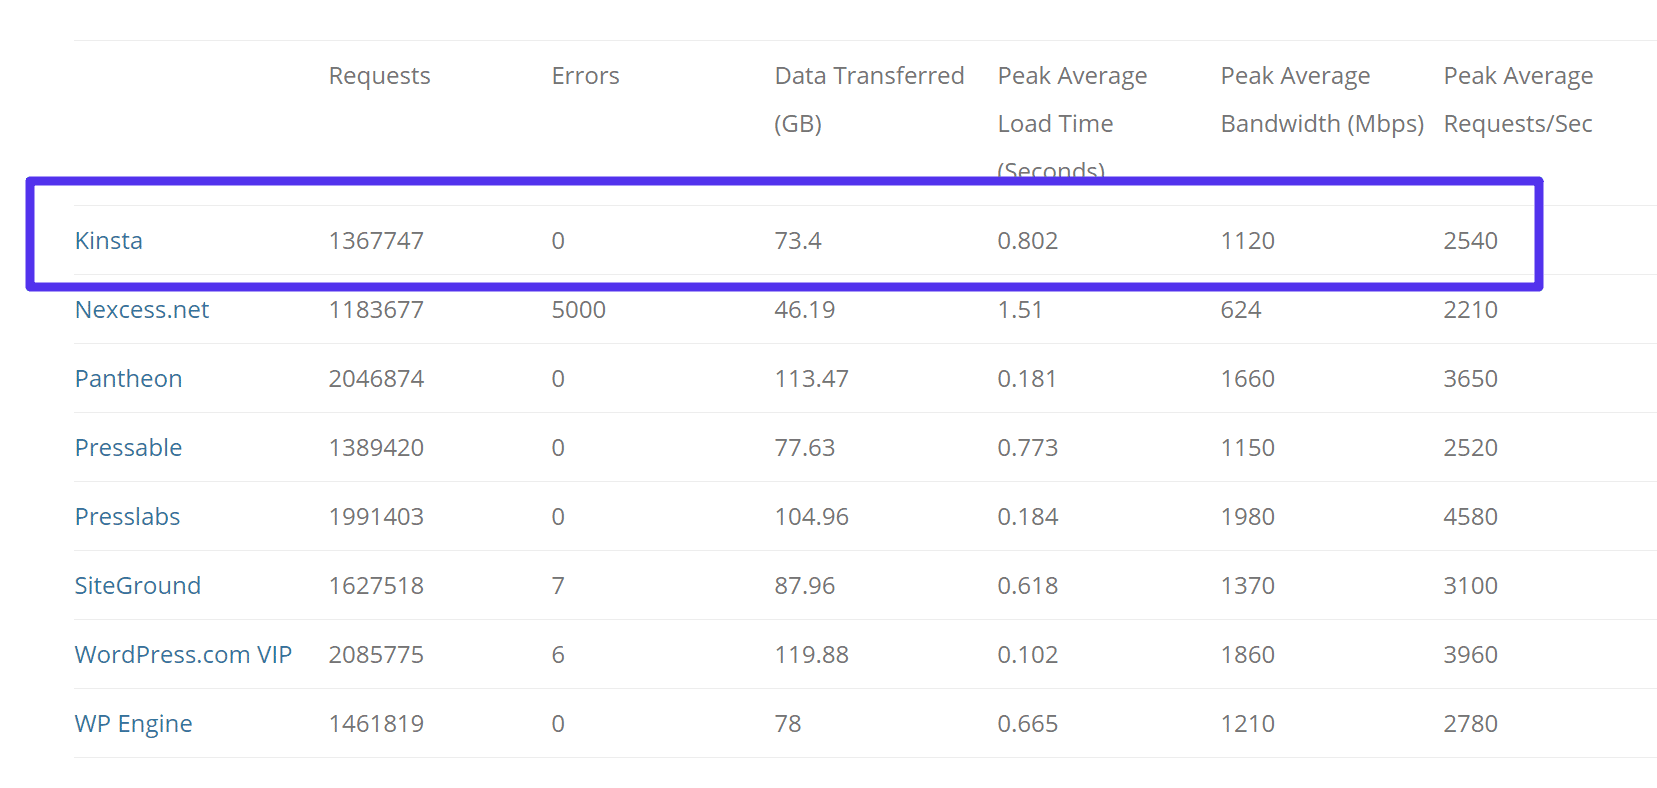Click the WP Engine link

pyautogui.click(x=133, y=724)
